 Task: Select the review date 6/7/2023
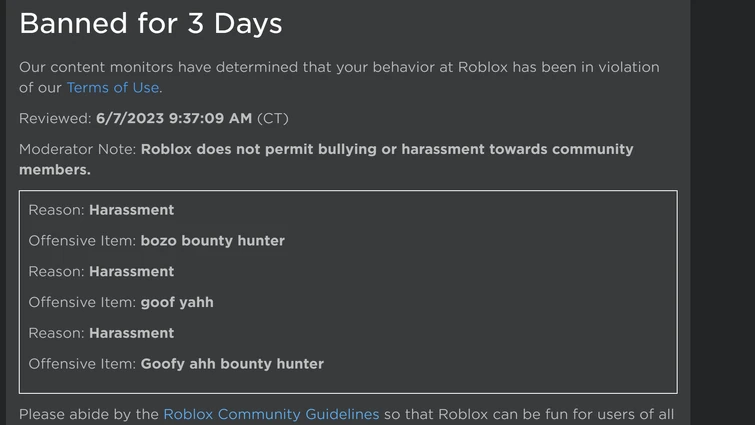[129, 118]
